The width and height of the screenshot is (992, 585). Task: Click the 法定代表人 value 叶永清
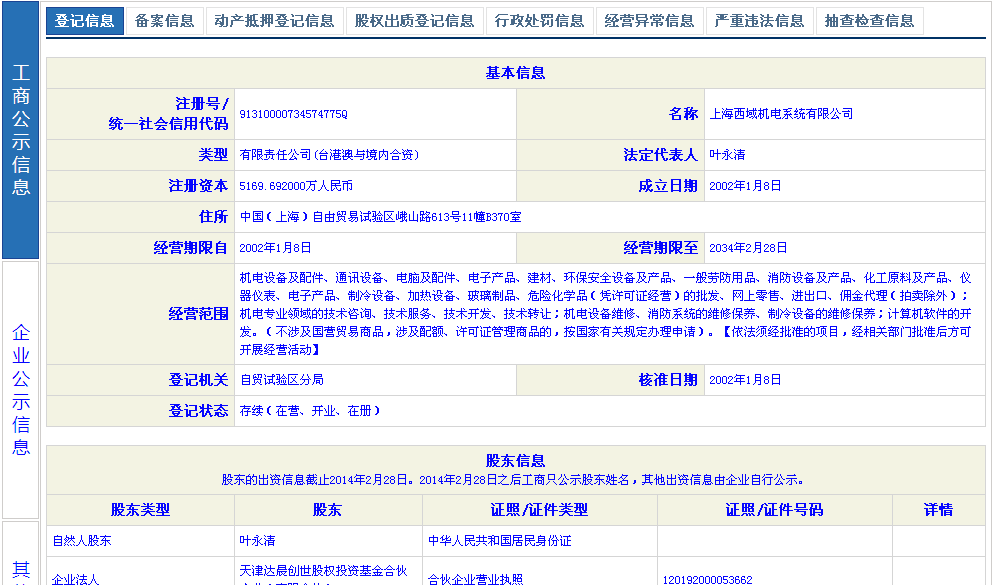pyautogui.click(x=727, y=155)
